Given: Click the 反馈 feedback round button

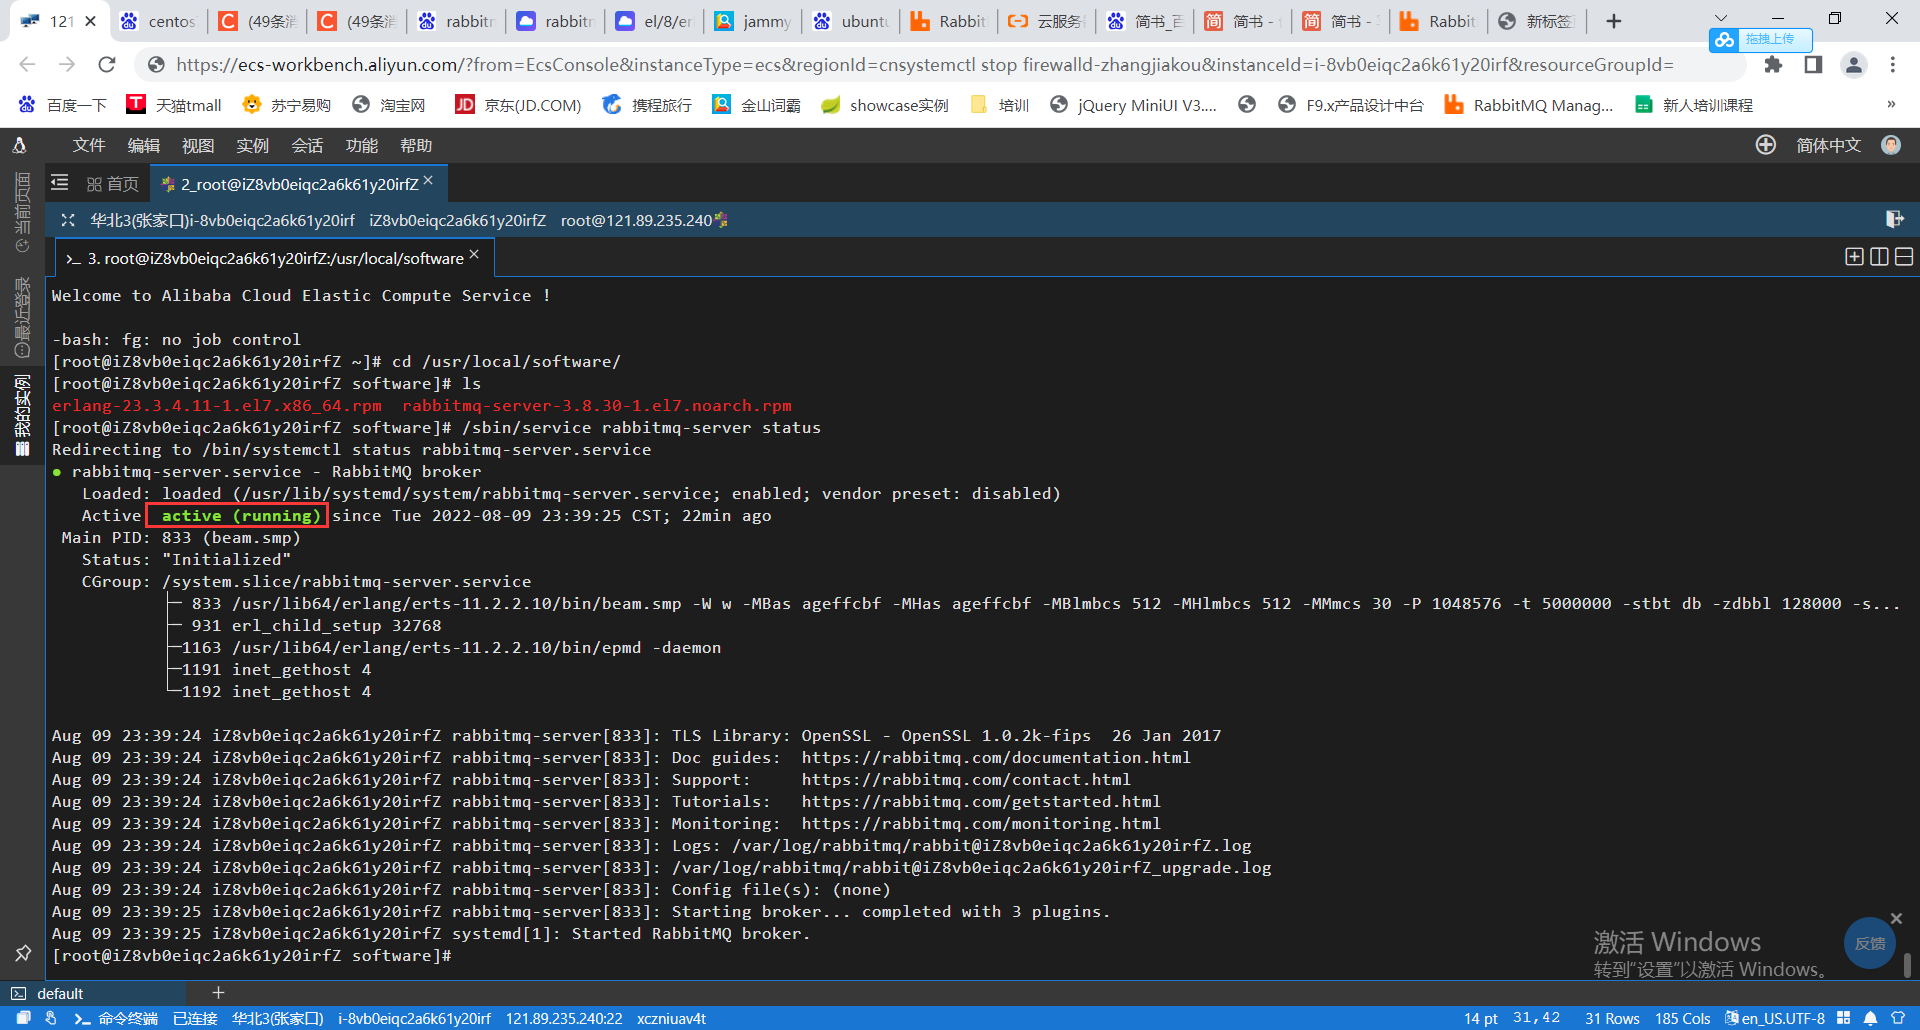Looking at the screenshot, I should (1870, 943).
